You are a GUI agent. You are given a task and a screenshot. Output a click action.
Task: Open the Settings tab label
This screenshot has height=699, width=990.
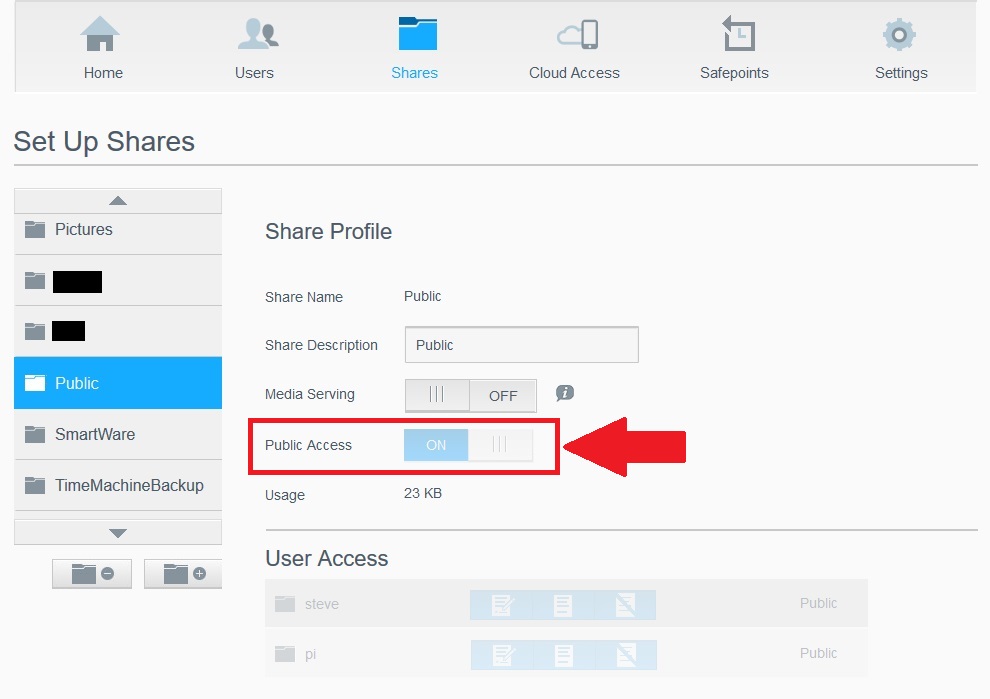click(901, 73)
